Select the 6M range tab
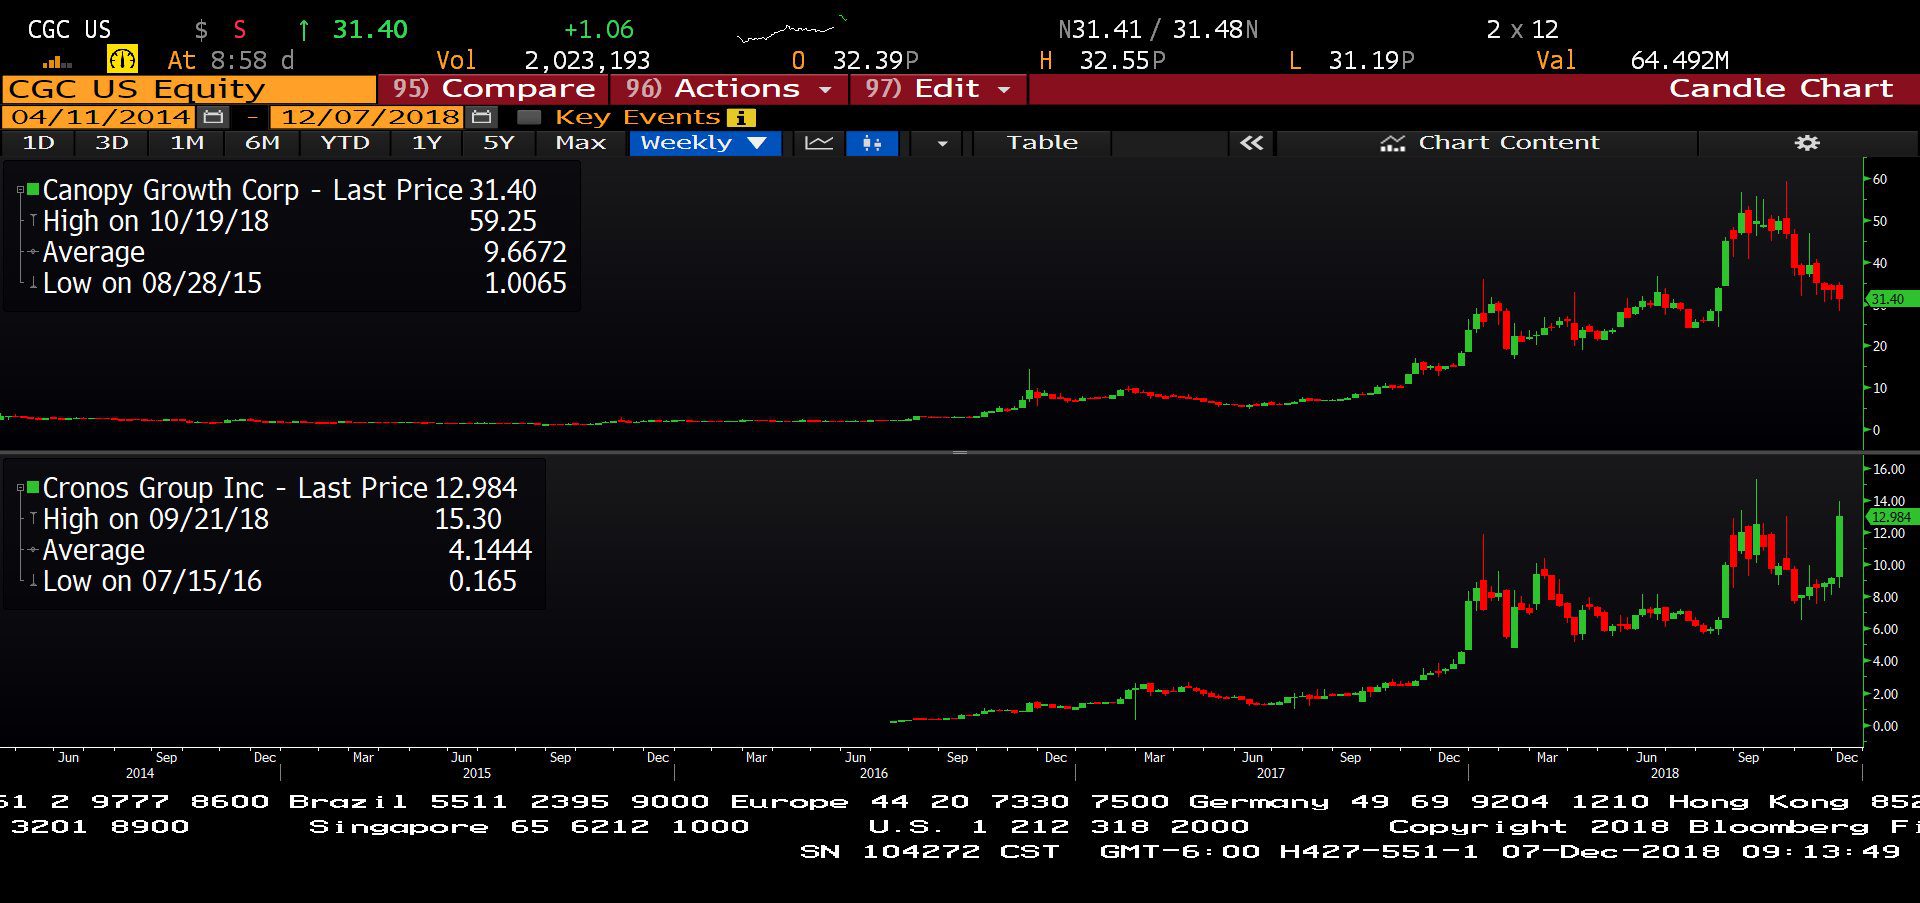The width and height of the screenshot is (1920, 903). (262, 143)
